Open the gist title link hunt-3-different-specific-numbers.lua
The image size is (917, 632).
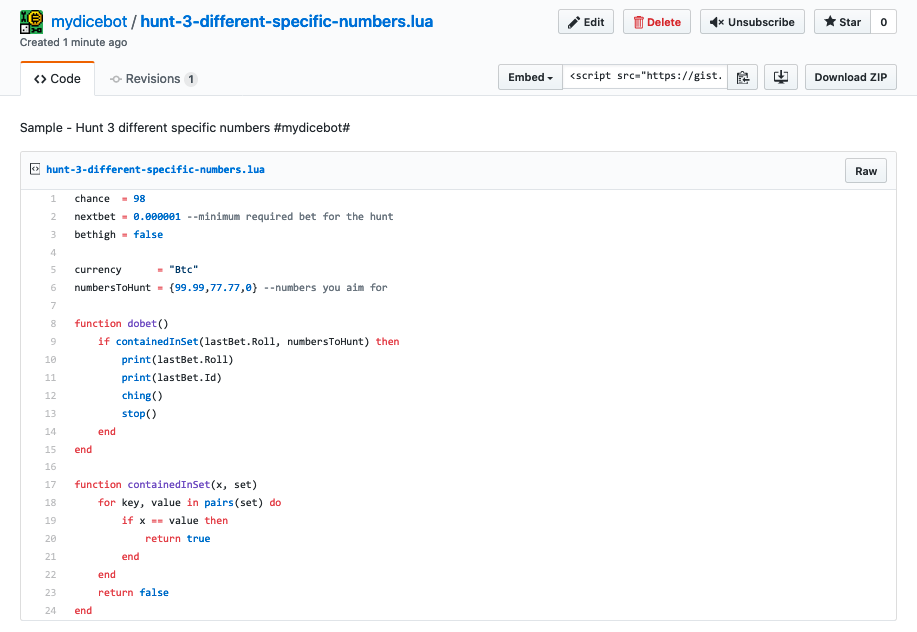pyautogui.click(x=287, y=22)
